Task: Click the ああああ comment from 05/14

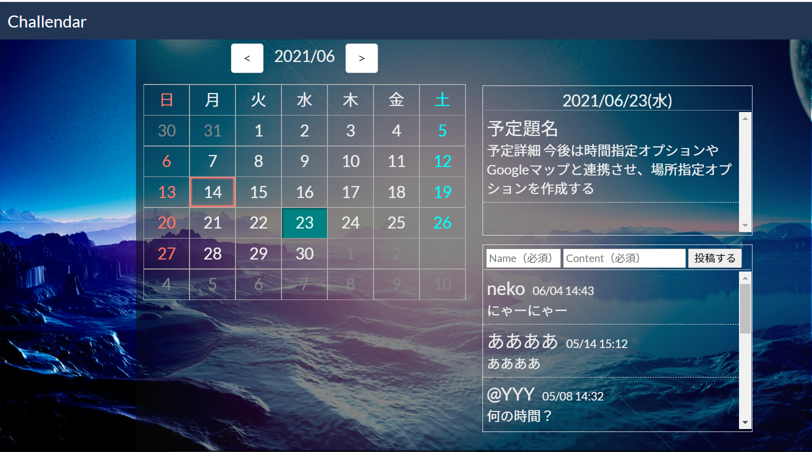Action: pyautogui.click(x=514, y=363)
